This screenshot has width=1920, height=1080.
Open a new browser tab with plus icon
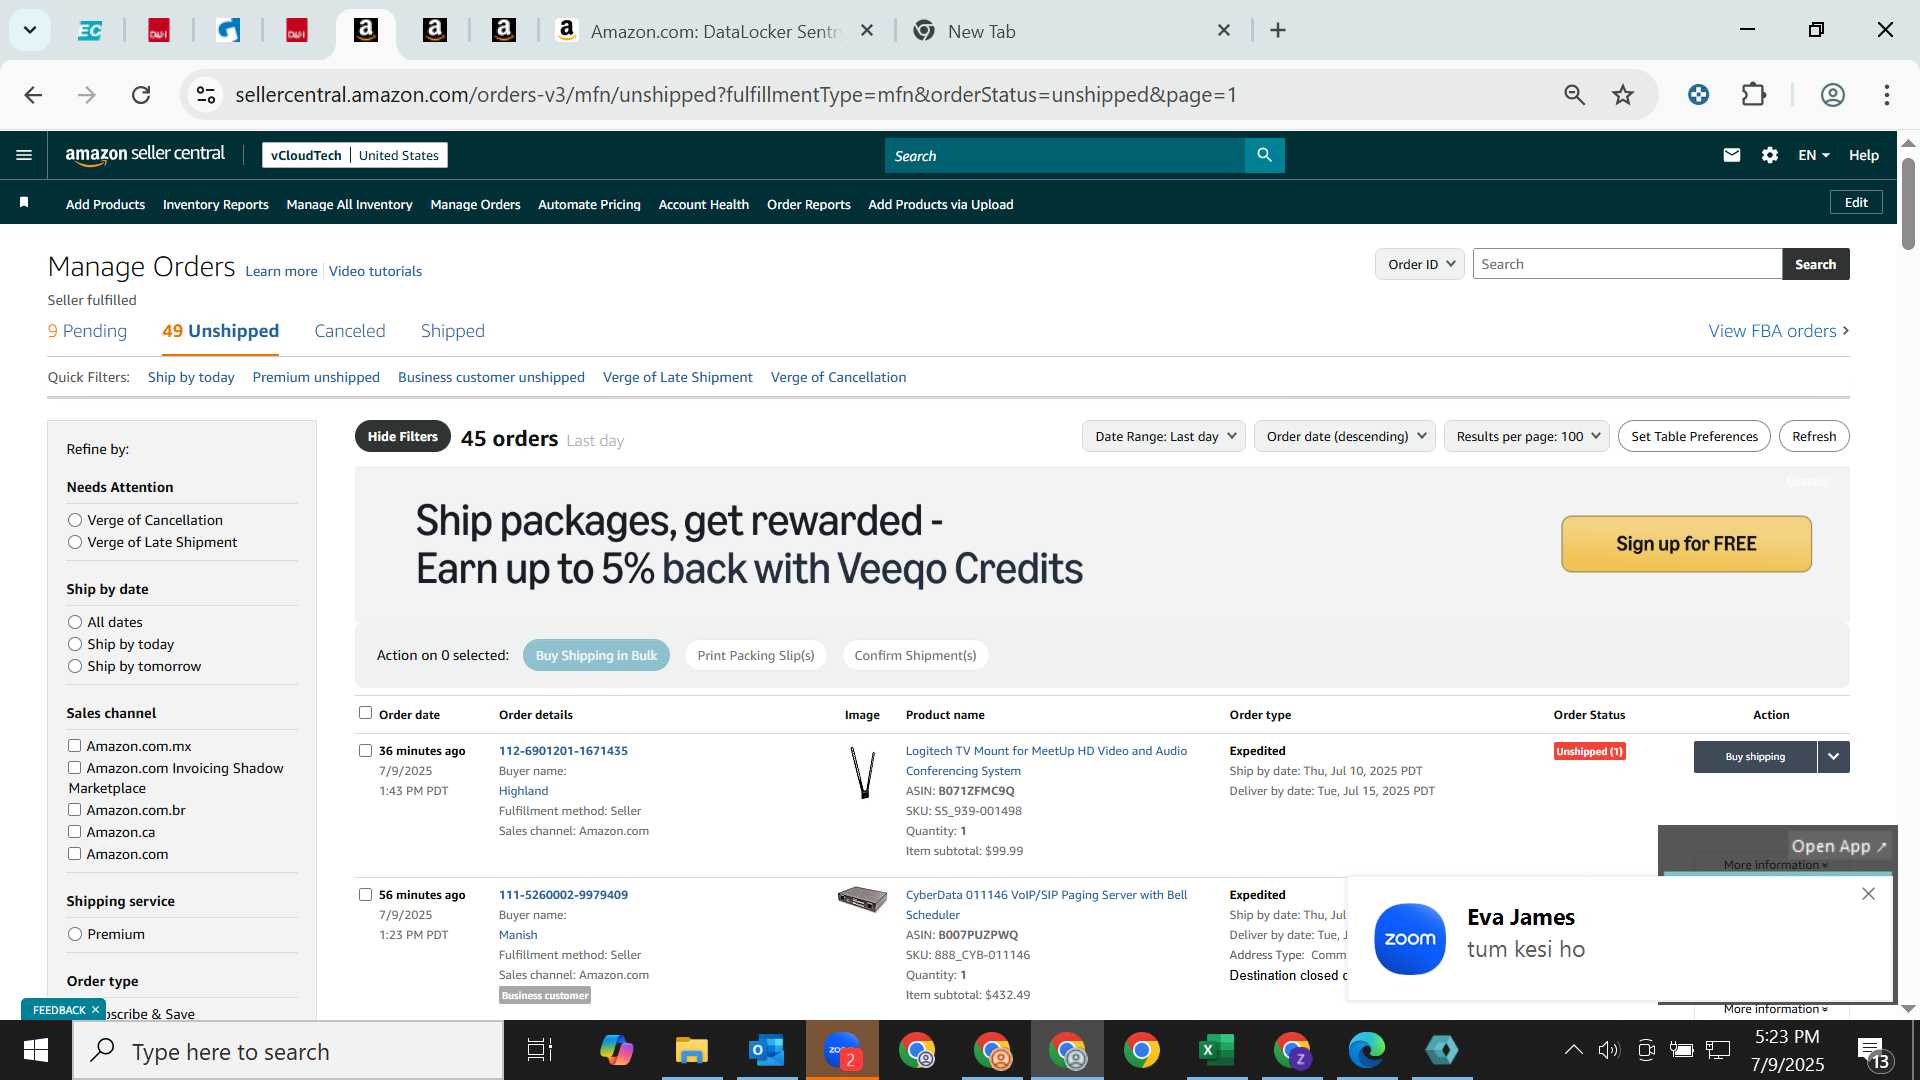(x=1278, y=31)
